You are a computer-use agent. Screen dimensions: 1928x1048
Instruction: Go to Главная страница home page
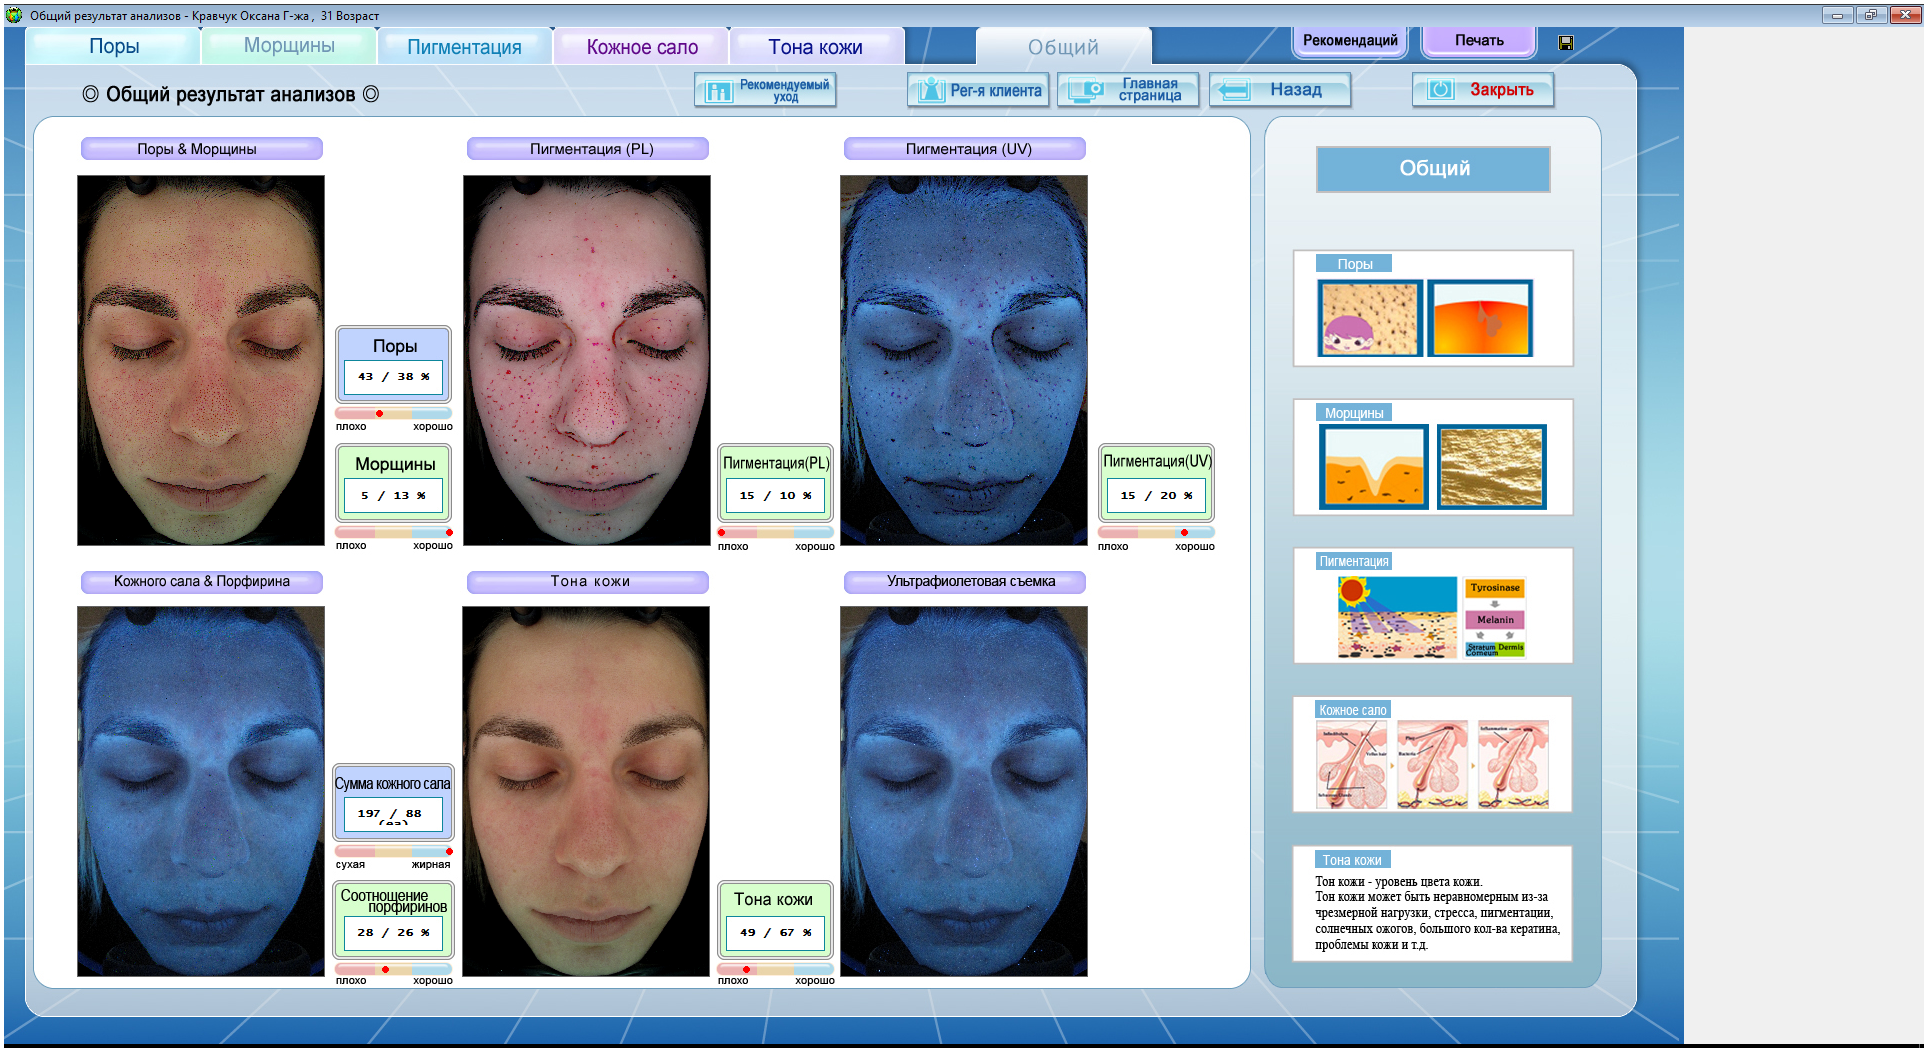(1128, 90)
